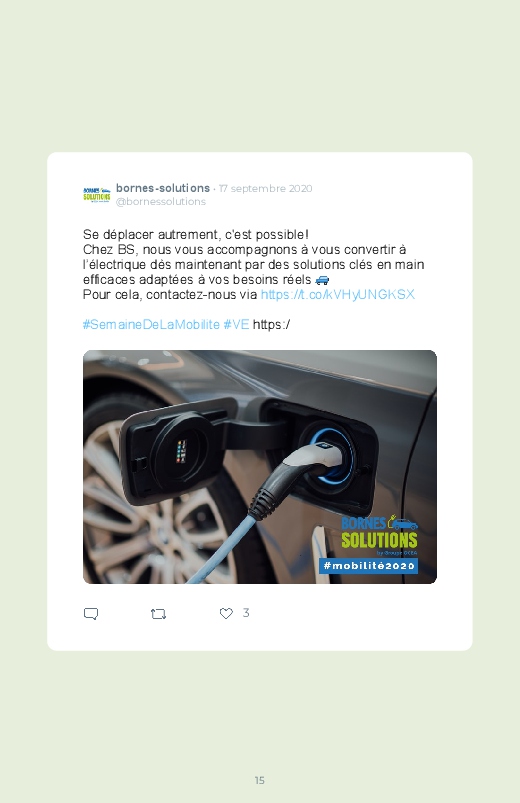Open the t.co/kVHyUNGKSX link
The image size is (520, 803).
click(338, 294)
